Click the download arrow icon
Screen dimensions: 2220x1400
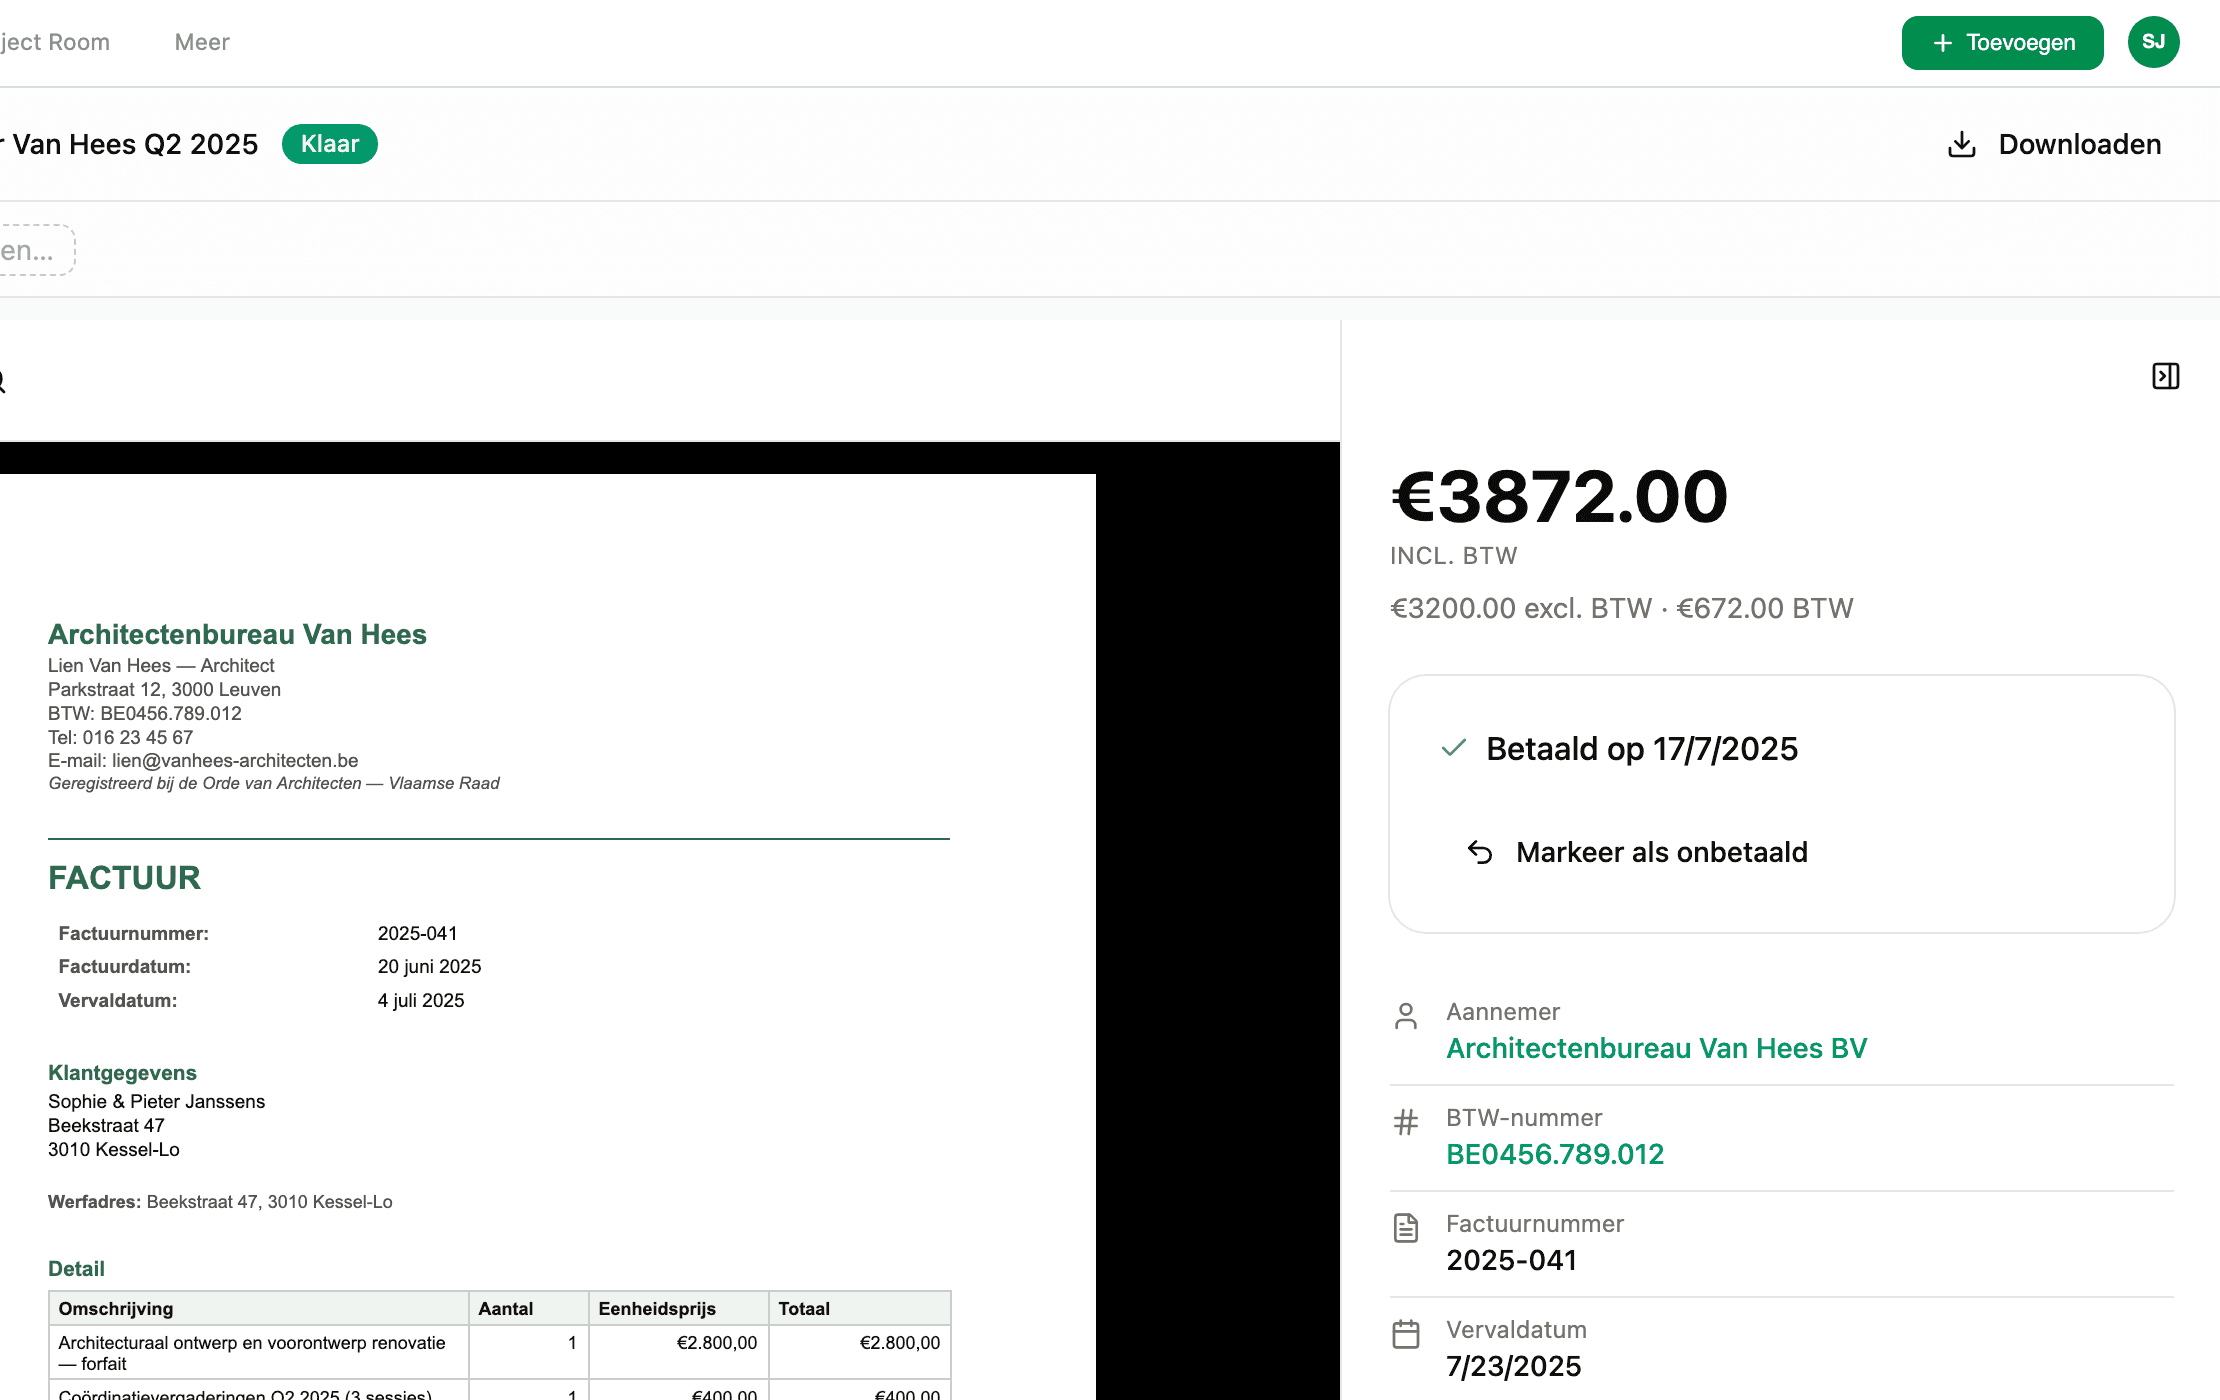click(x=1962, y=144)
